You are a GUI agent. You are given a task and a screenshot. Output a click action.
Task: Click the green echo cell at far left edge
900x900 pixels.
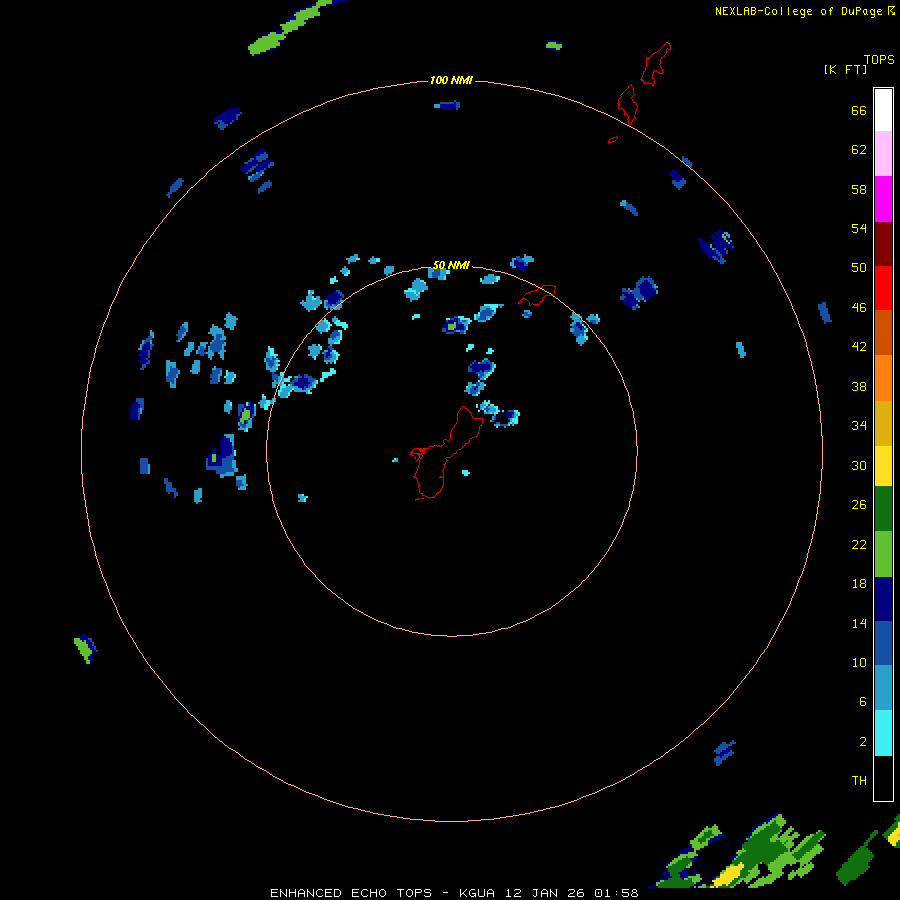click(x=86, y=649)
